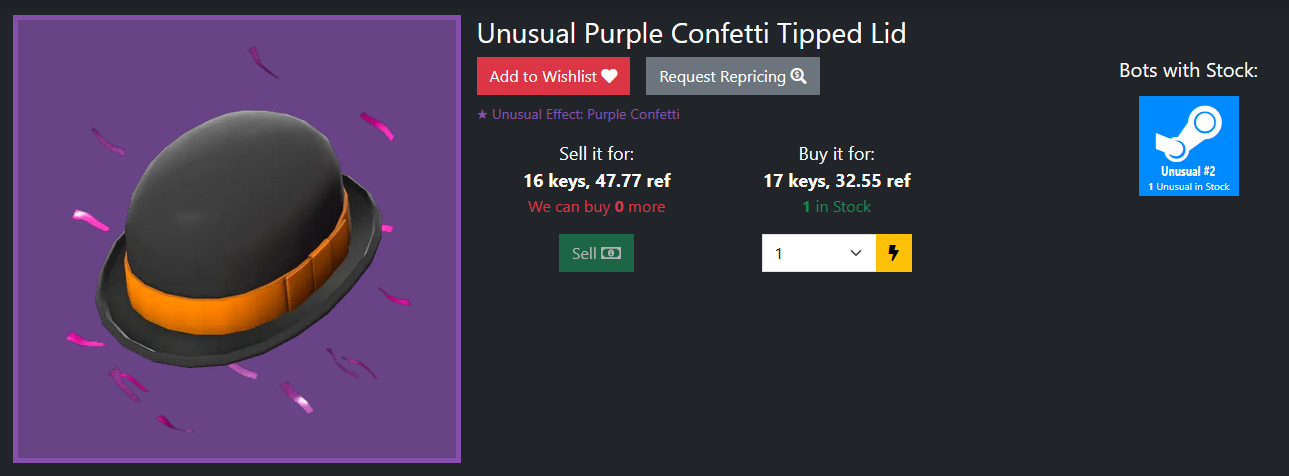Click the magnifier icon beside Request Repricing

[x=798, y=76]
